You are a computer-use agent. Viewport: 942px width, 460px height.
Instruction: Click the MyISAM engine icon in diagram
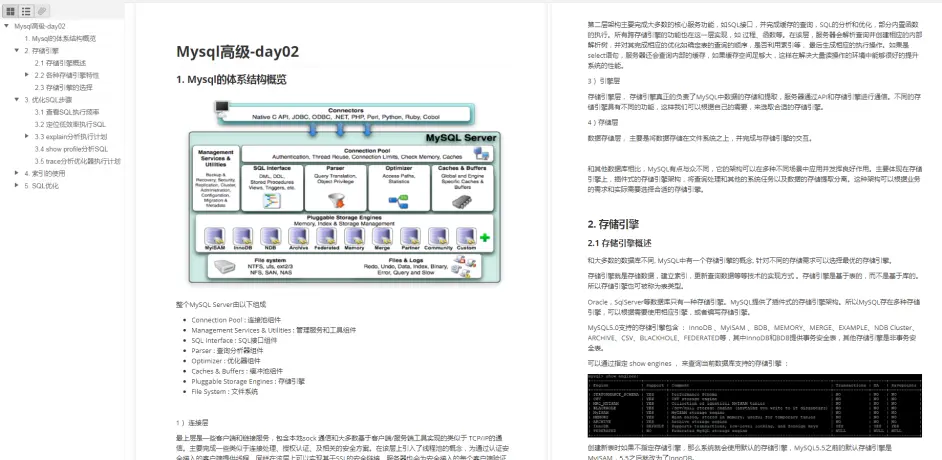[214, 236]
